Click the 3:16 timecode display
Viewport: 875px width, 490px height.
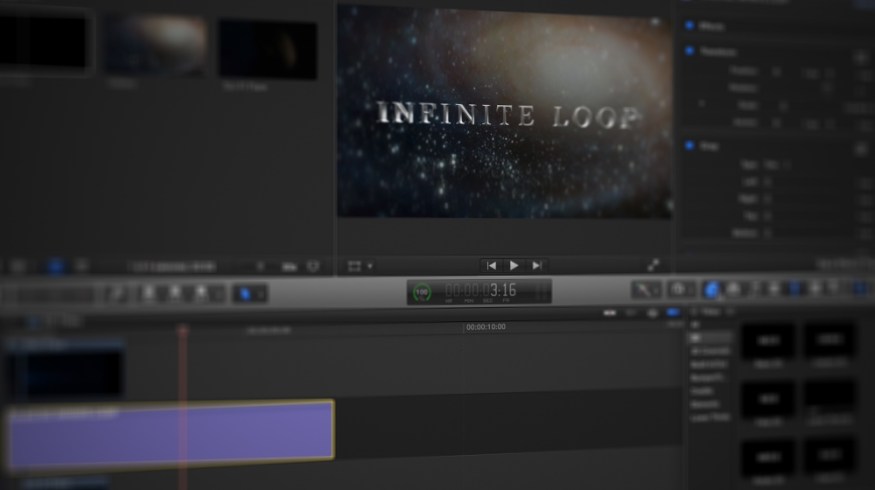pyautogui.click(x=502, y=291)
